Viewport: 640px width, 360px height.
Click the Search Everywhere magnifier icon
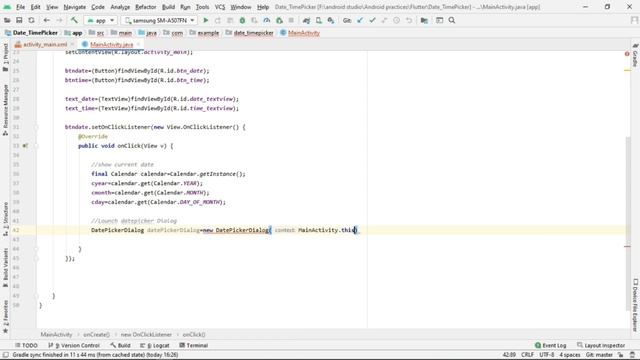452,20
